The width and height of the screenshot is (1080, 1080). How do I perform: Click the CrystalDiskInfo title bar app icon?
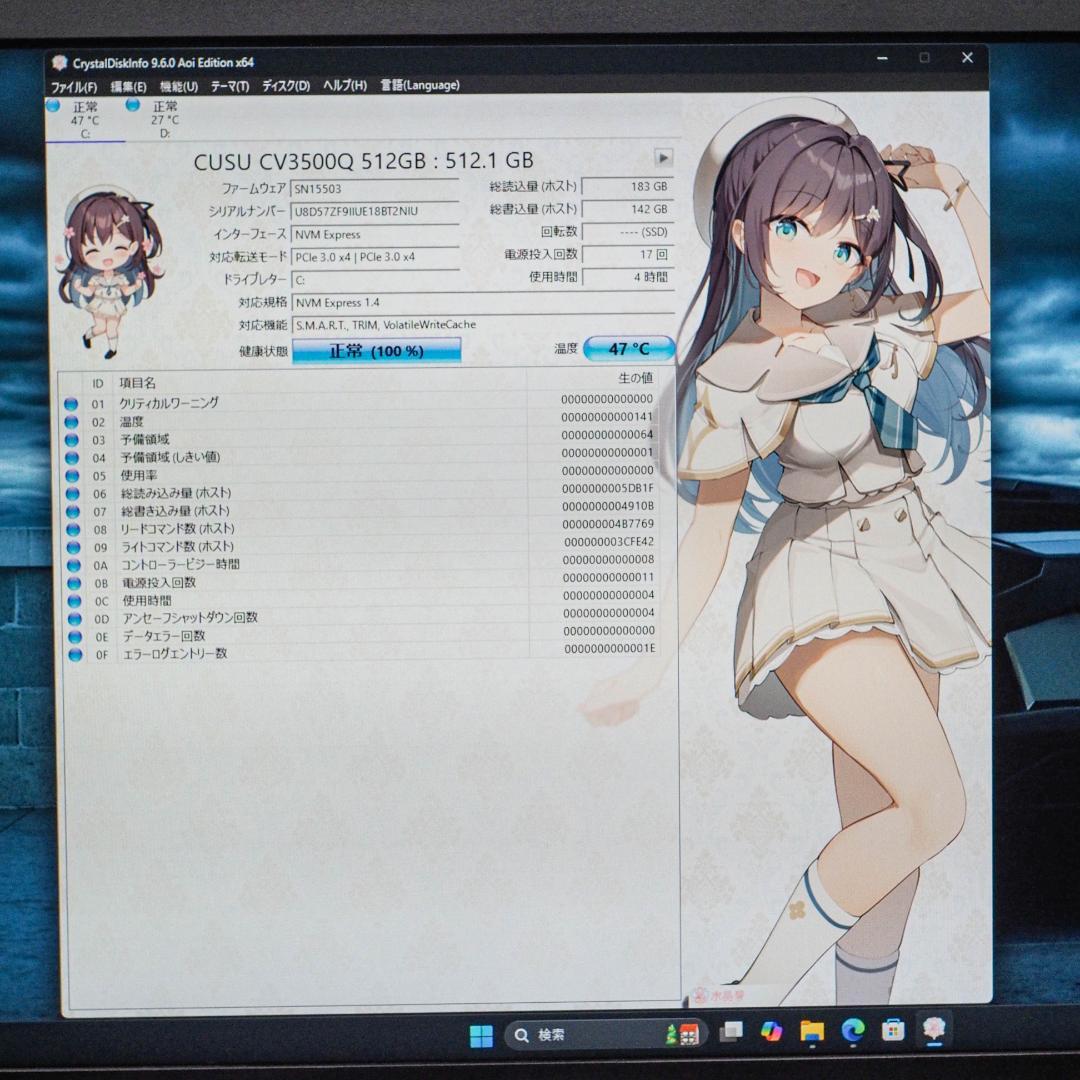(60, 63)
